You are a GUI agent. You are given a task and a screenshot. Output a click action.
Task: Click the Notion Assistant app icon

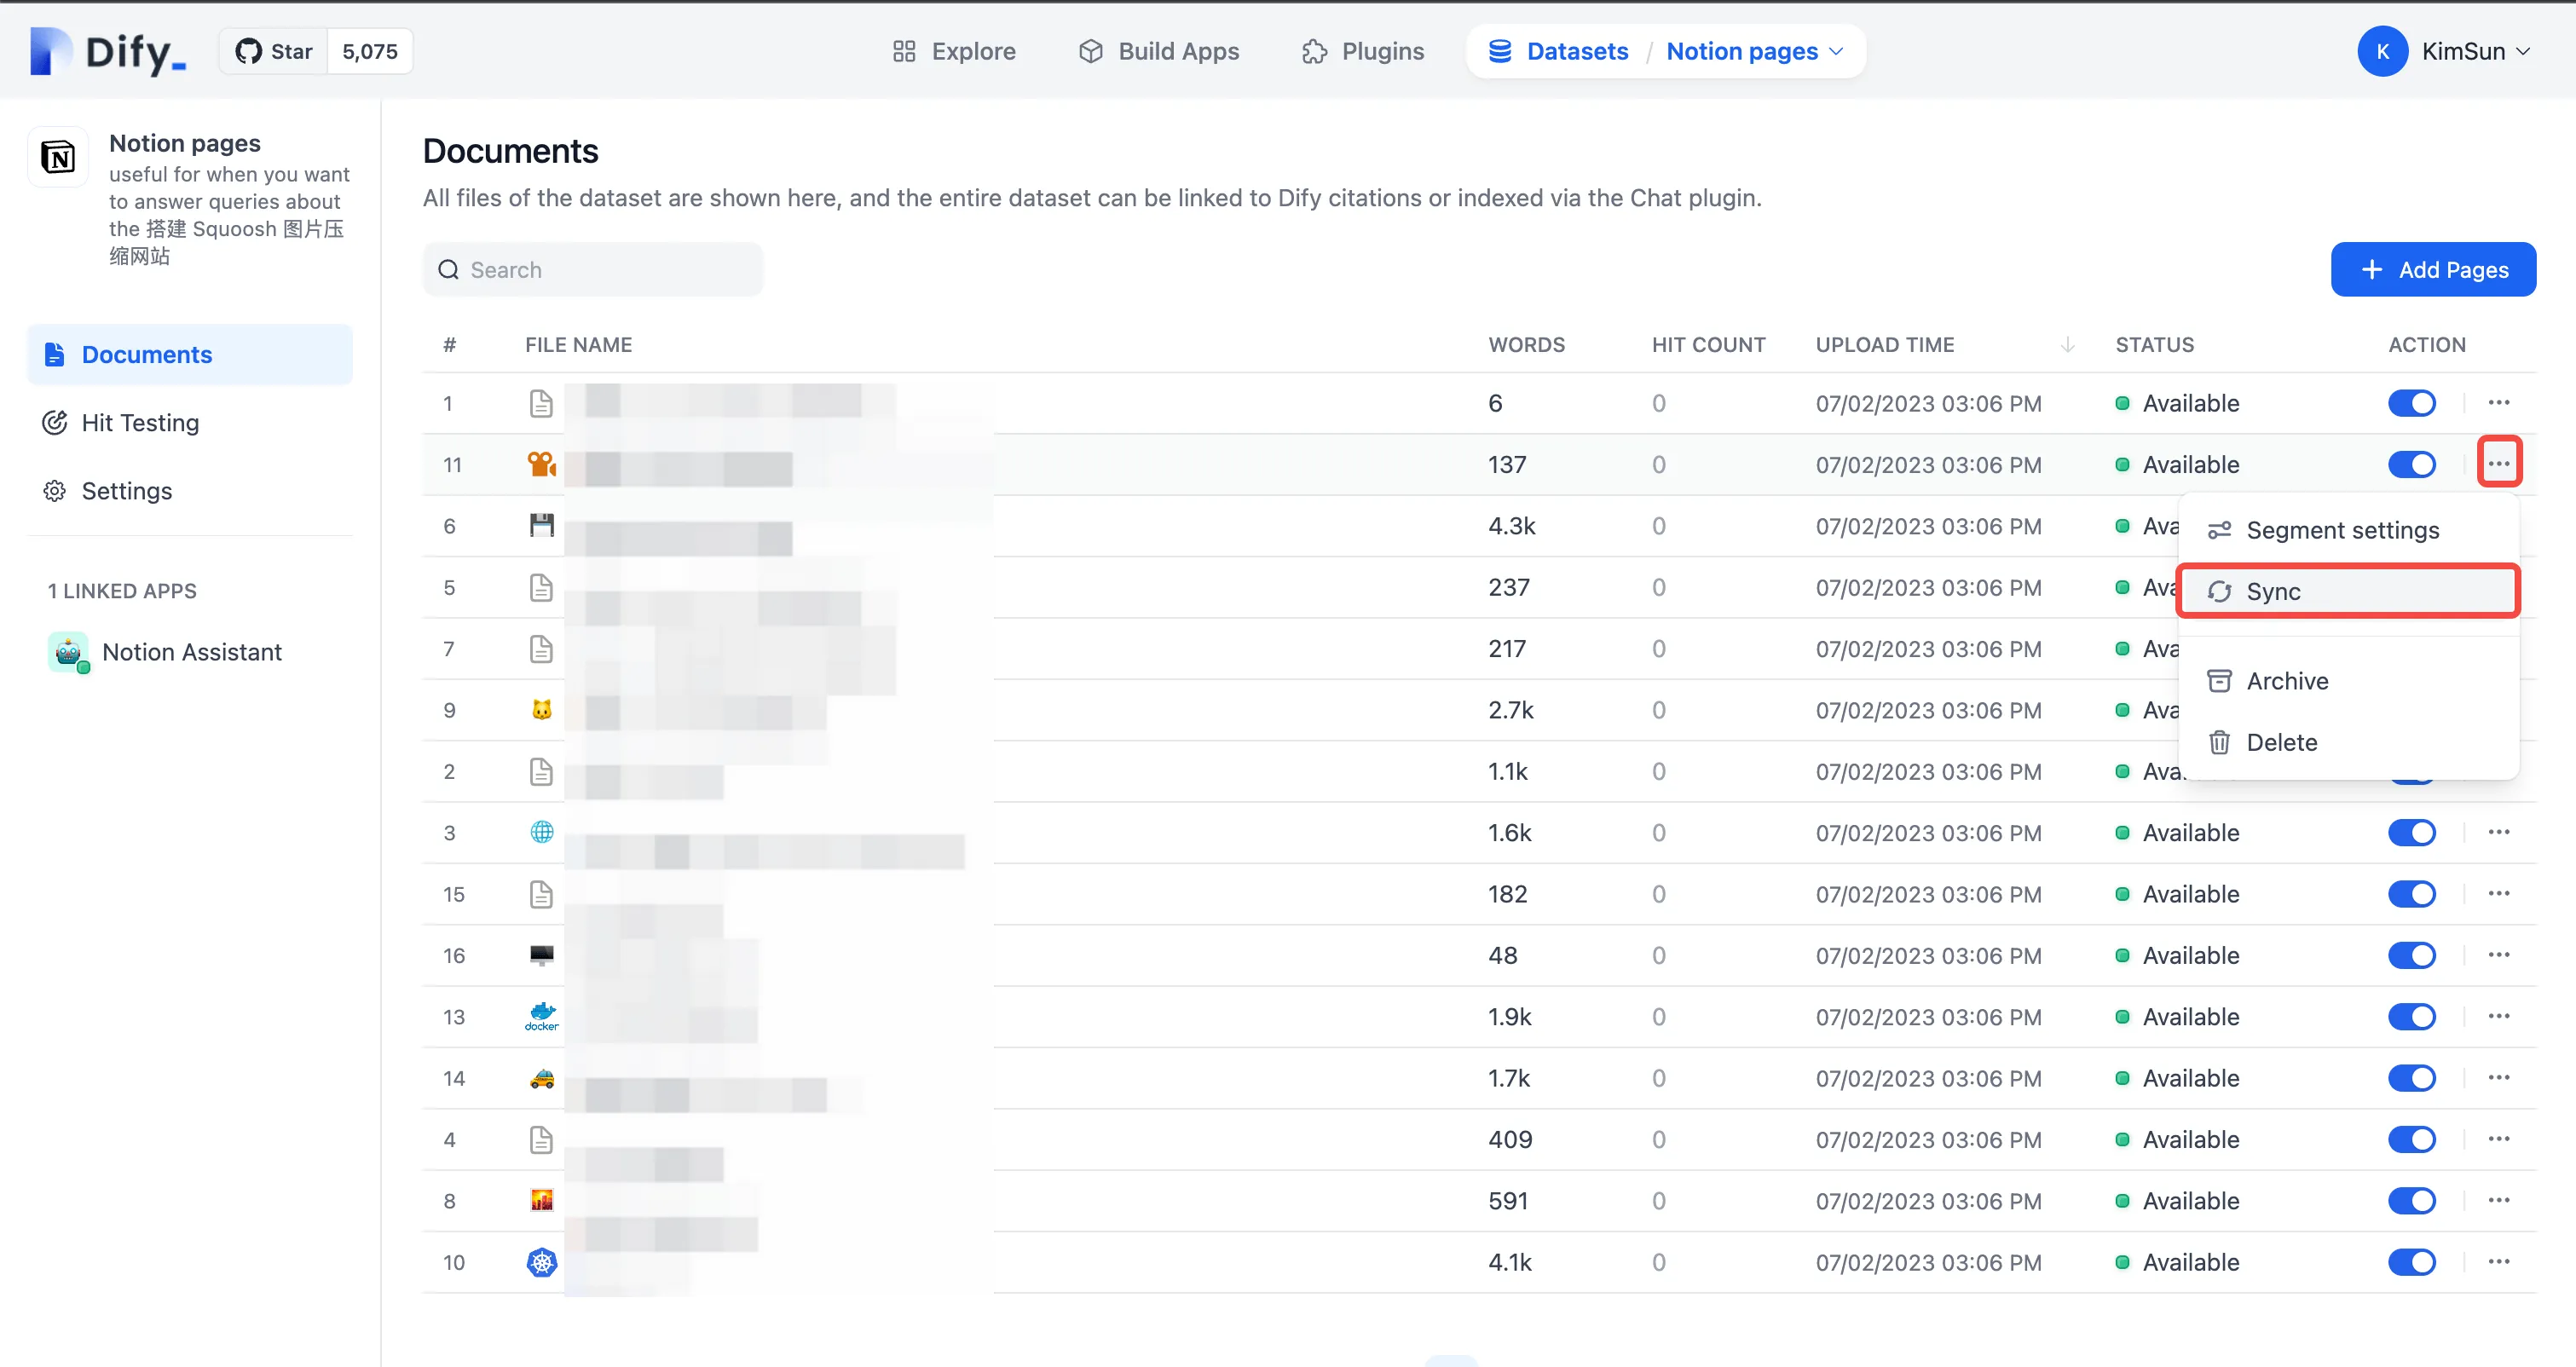(x=68, y=652)
